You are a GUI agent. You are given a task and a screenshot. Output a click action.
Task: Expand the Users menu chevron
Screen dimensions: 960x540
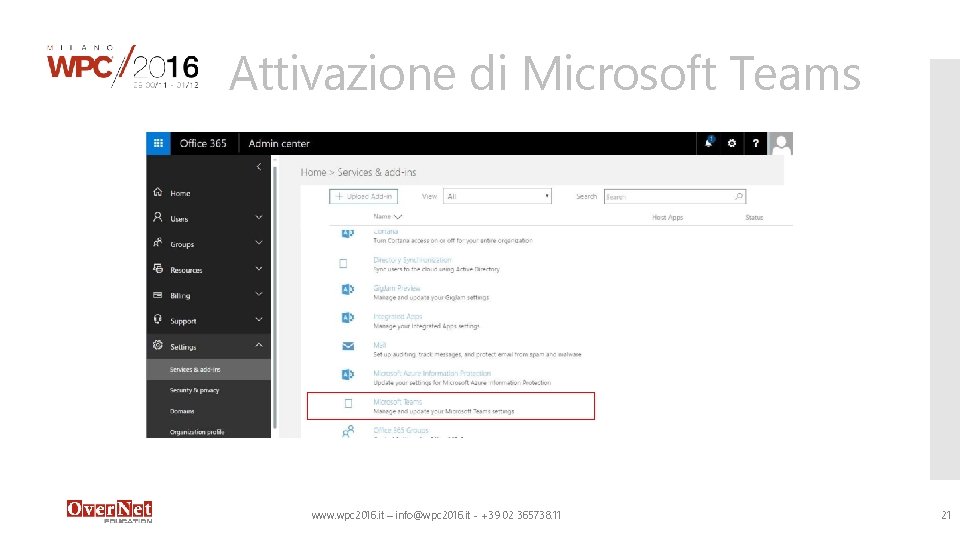pos(259,217)
